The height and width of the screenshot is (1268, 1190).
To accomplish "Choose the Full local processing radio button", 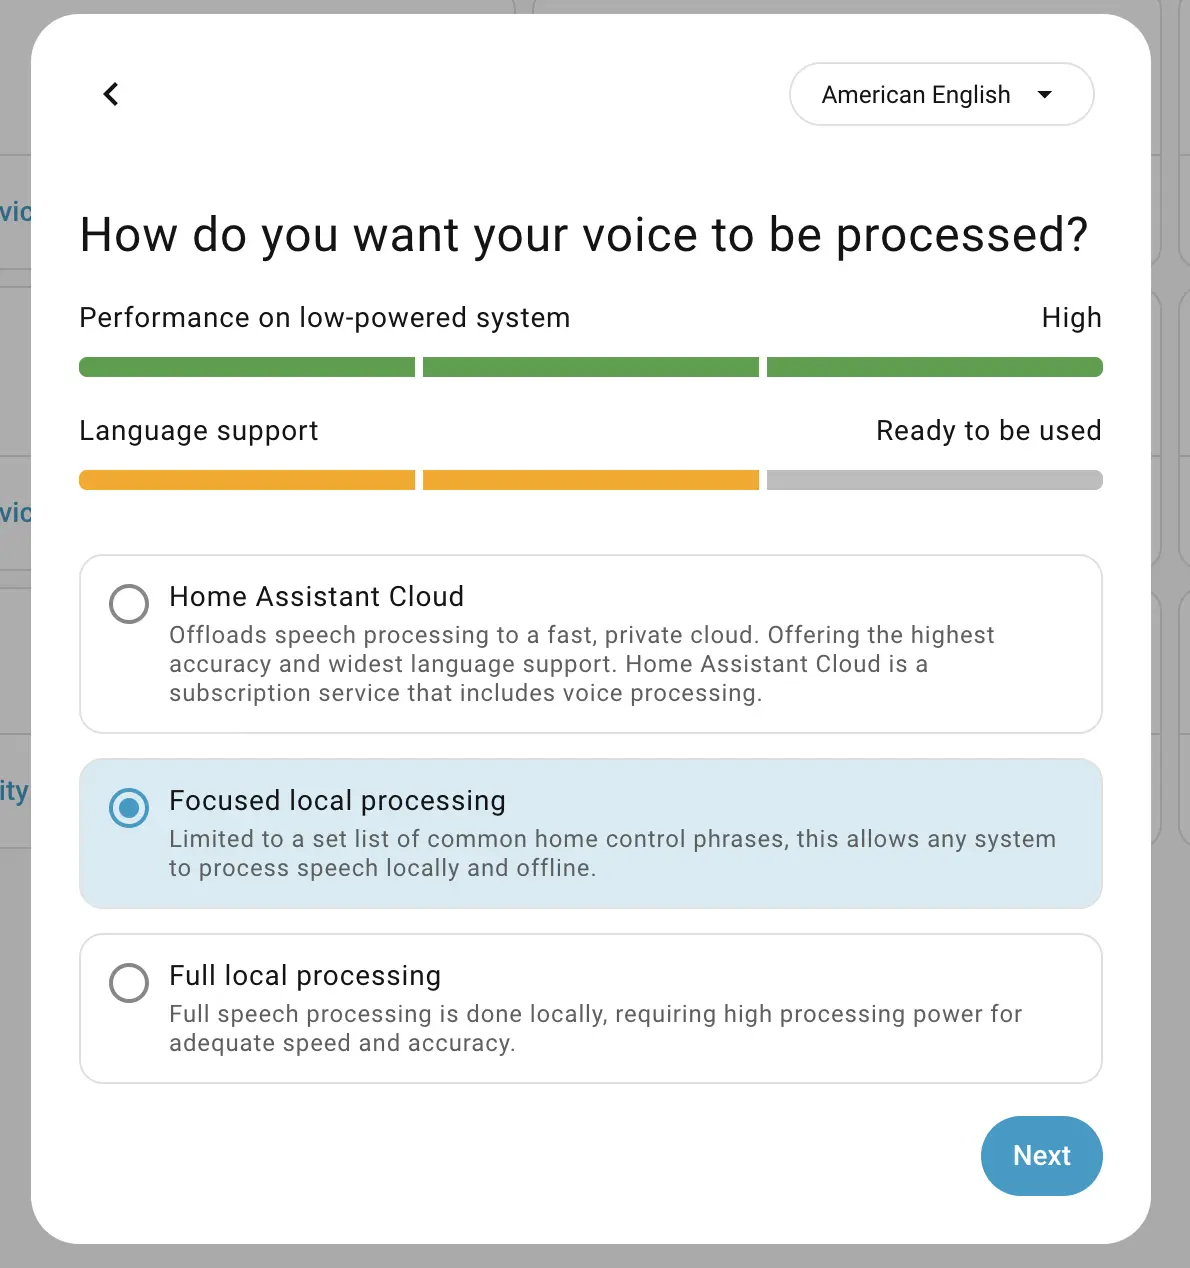I will 129,983.
